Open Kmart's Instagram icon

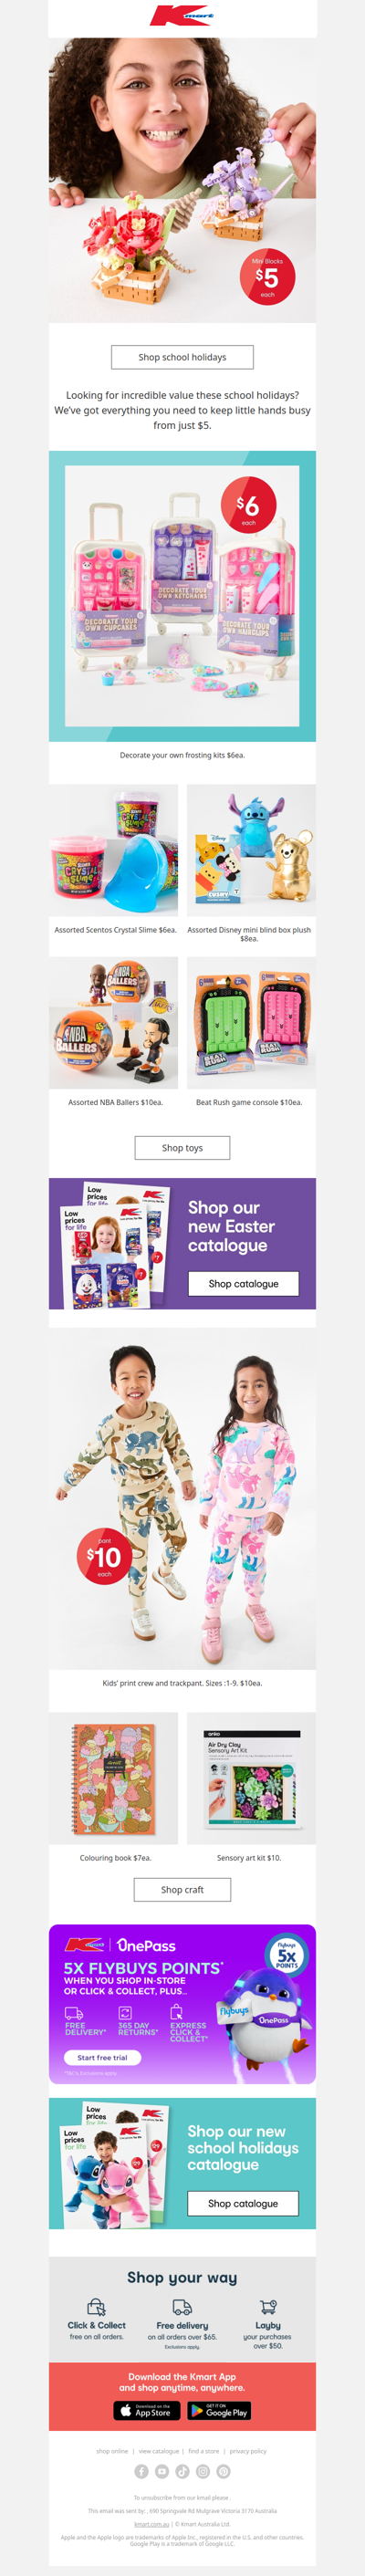(x=203, y=2471)
